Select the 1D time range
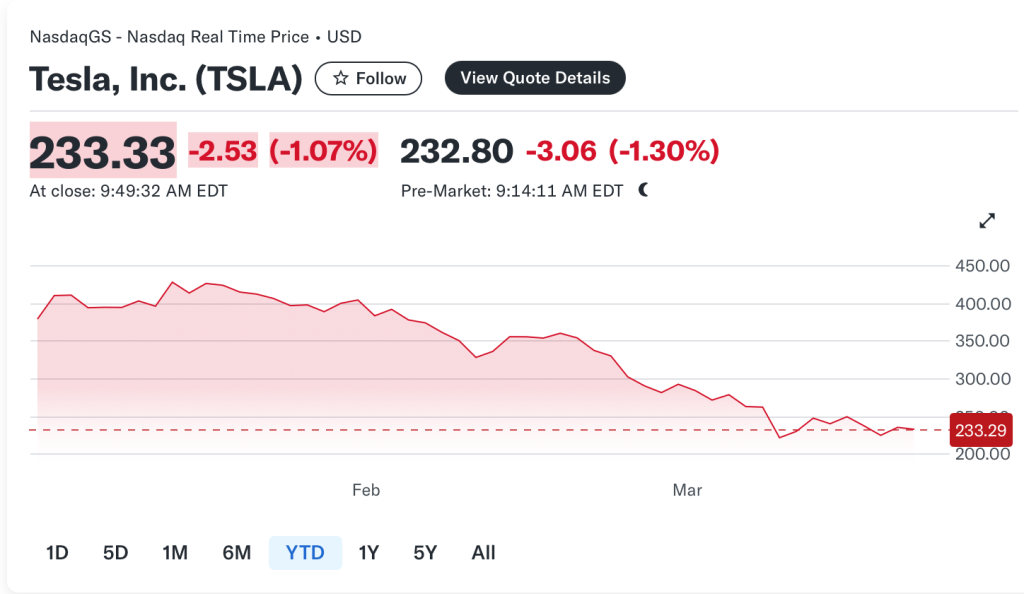Image resolution: width=1024 pixels, height=594 pixels. [57, 552]
